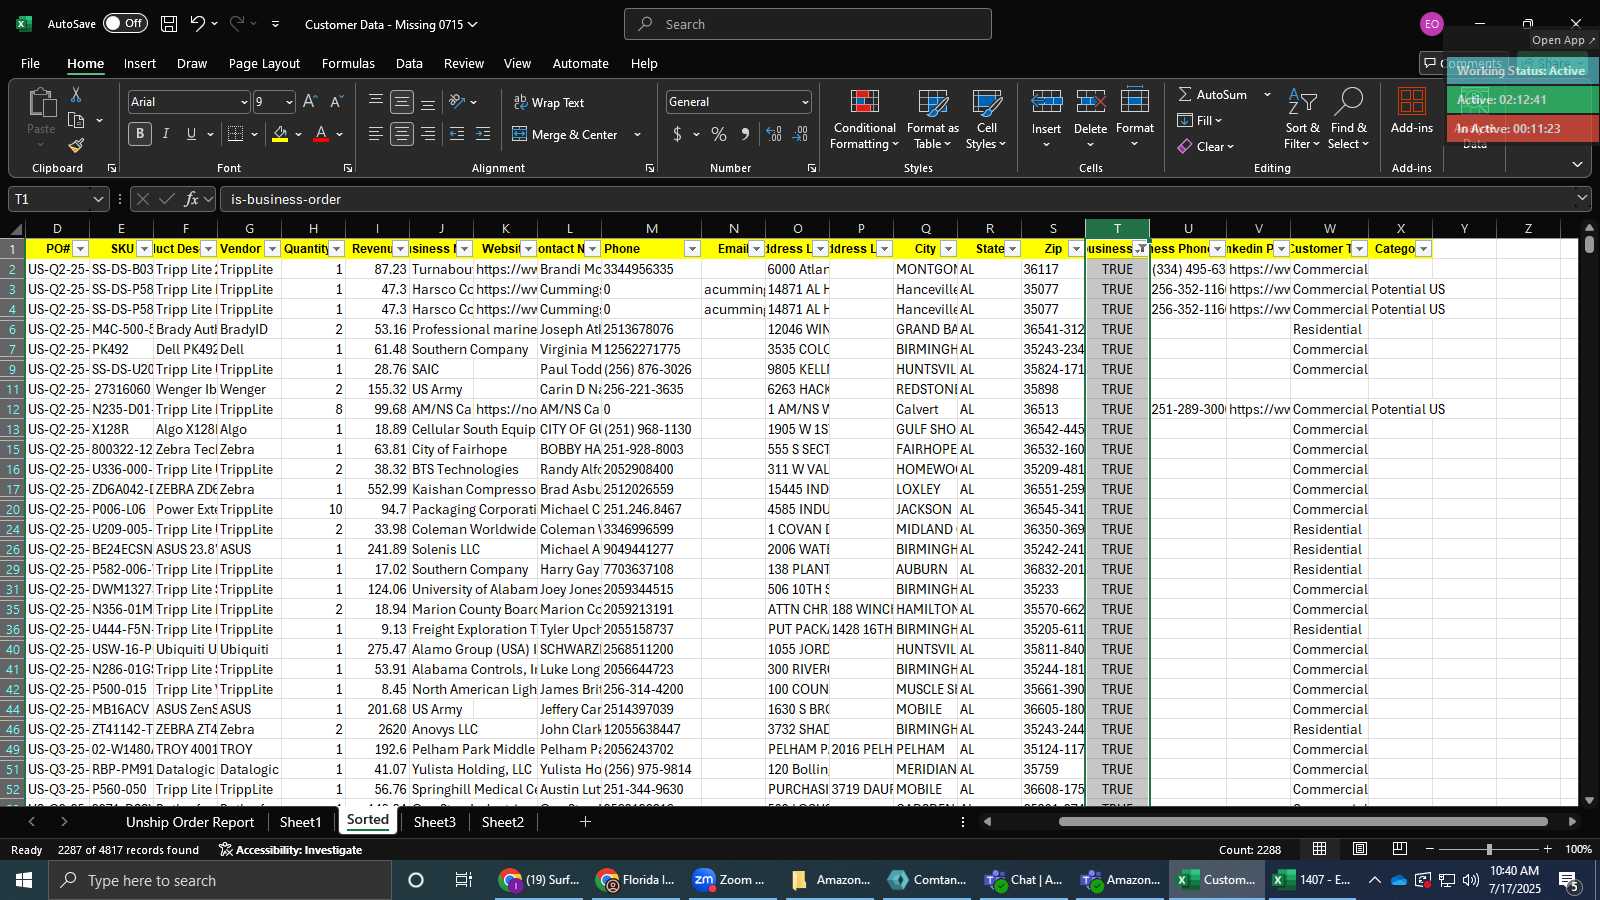Click the Increase Indent icon
The width and height of the screenshot is (1600, 900).
[x=483, y=134]
